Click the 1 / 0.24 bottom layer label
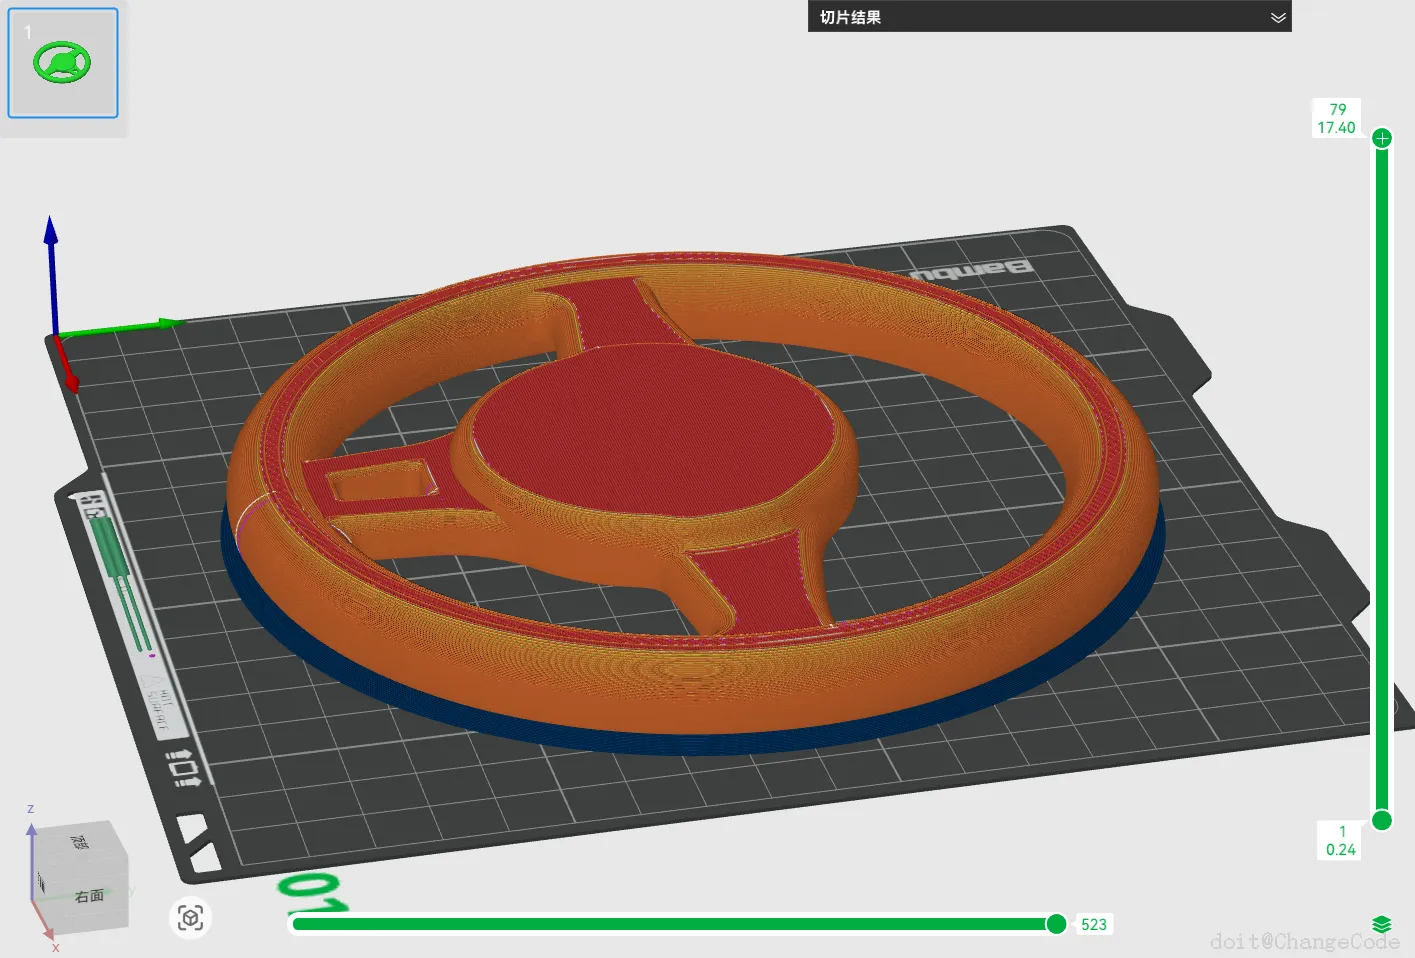1415x958 pixels. tap(1341, 840)
